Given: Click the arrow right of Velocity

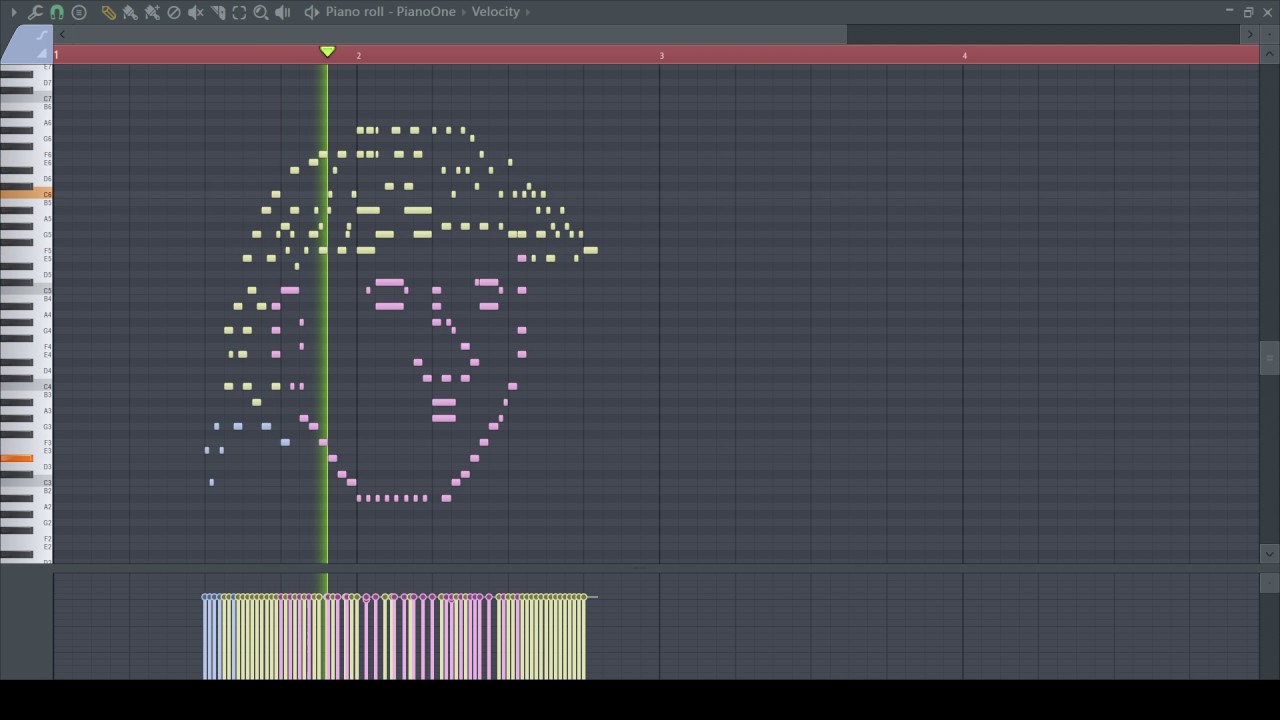Looking at the screenshot, I should [529, 12].
